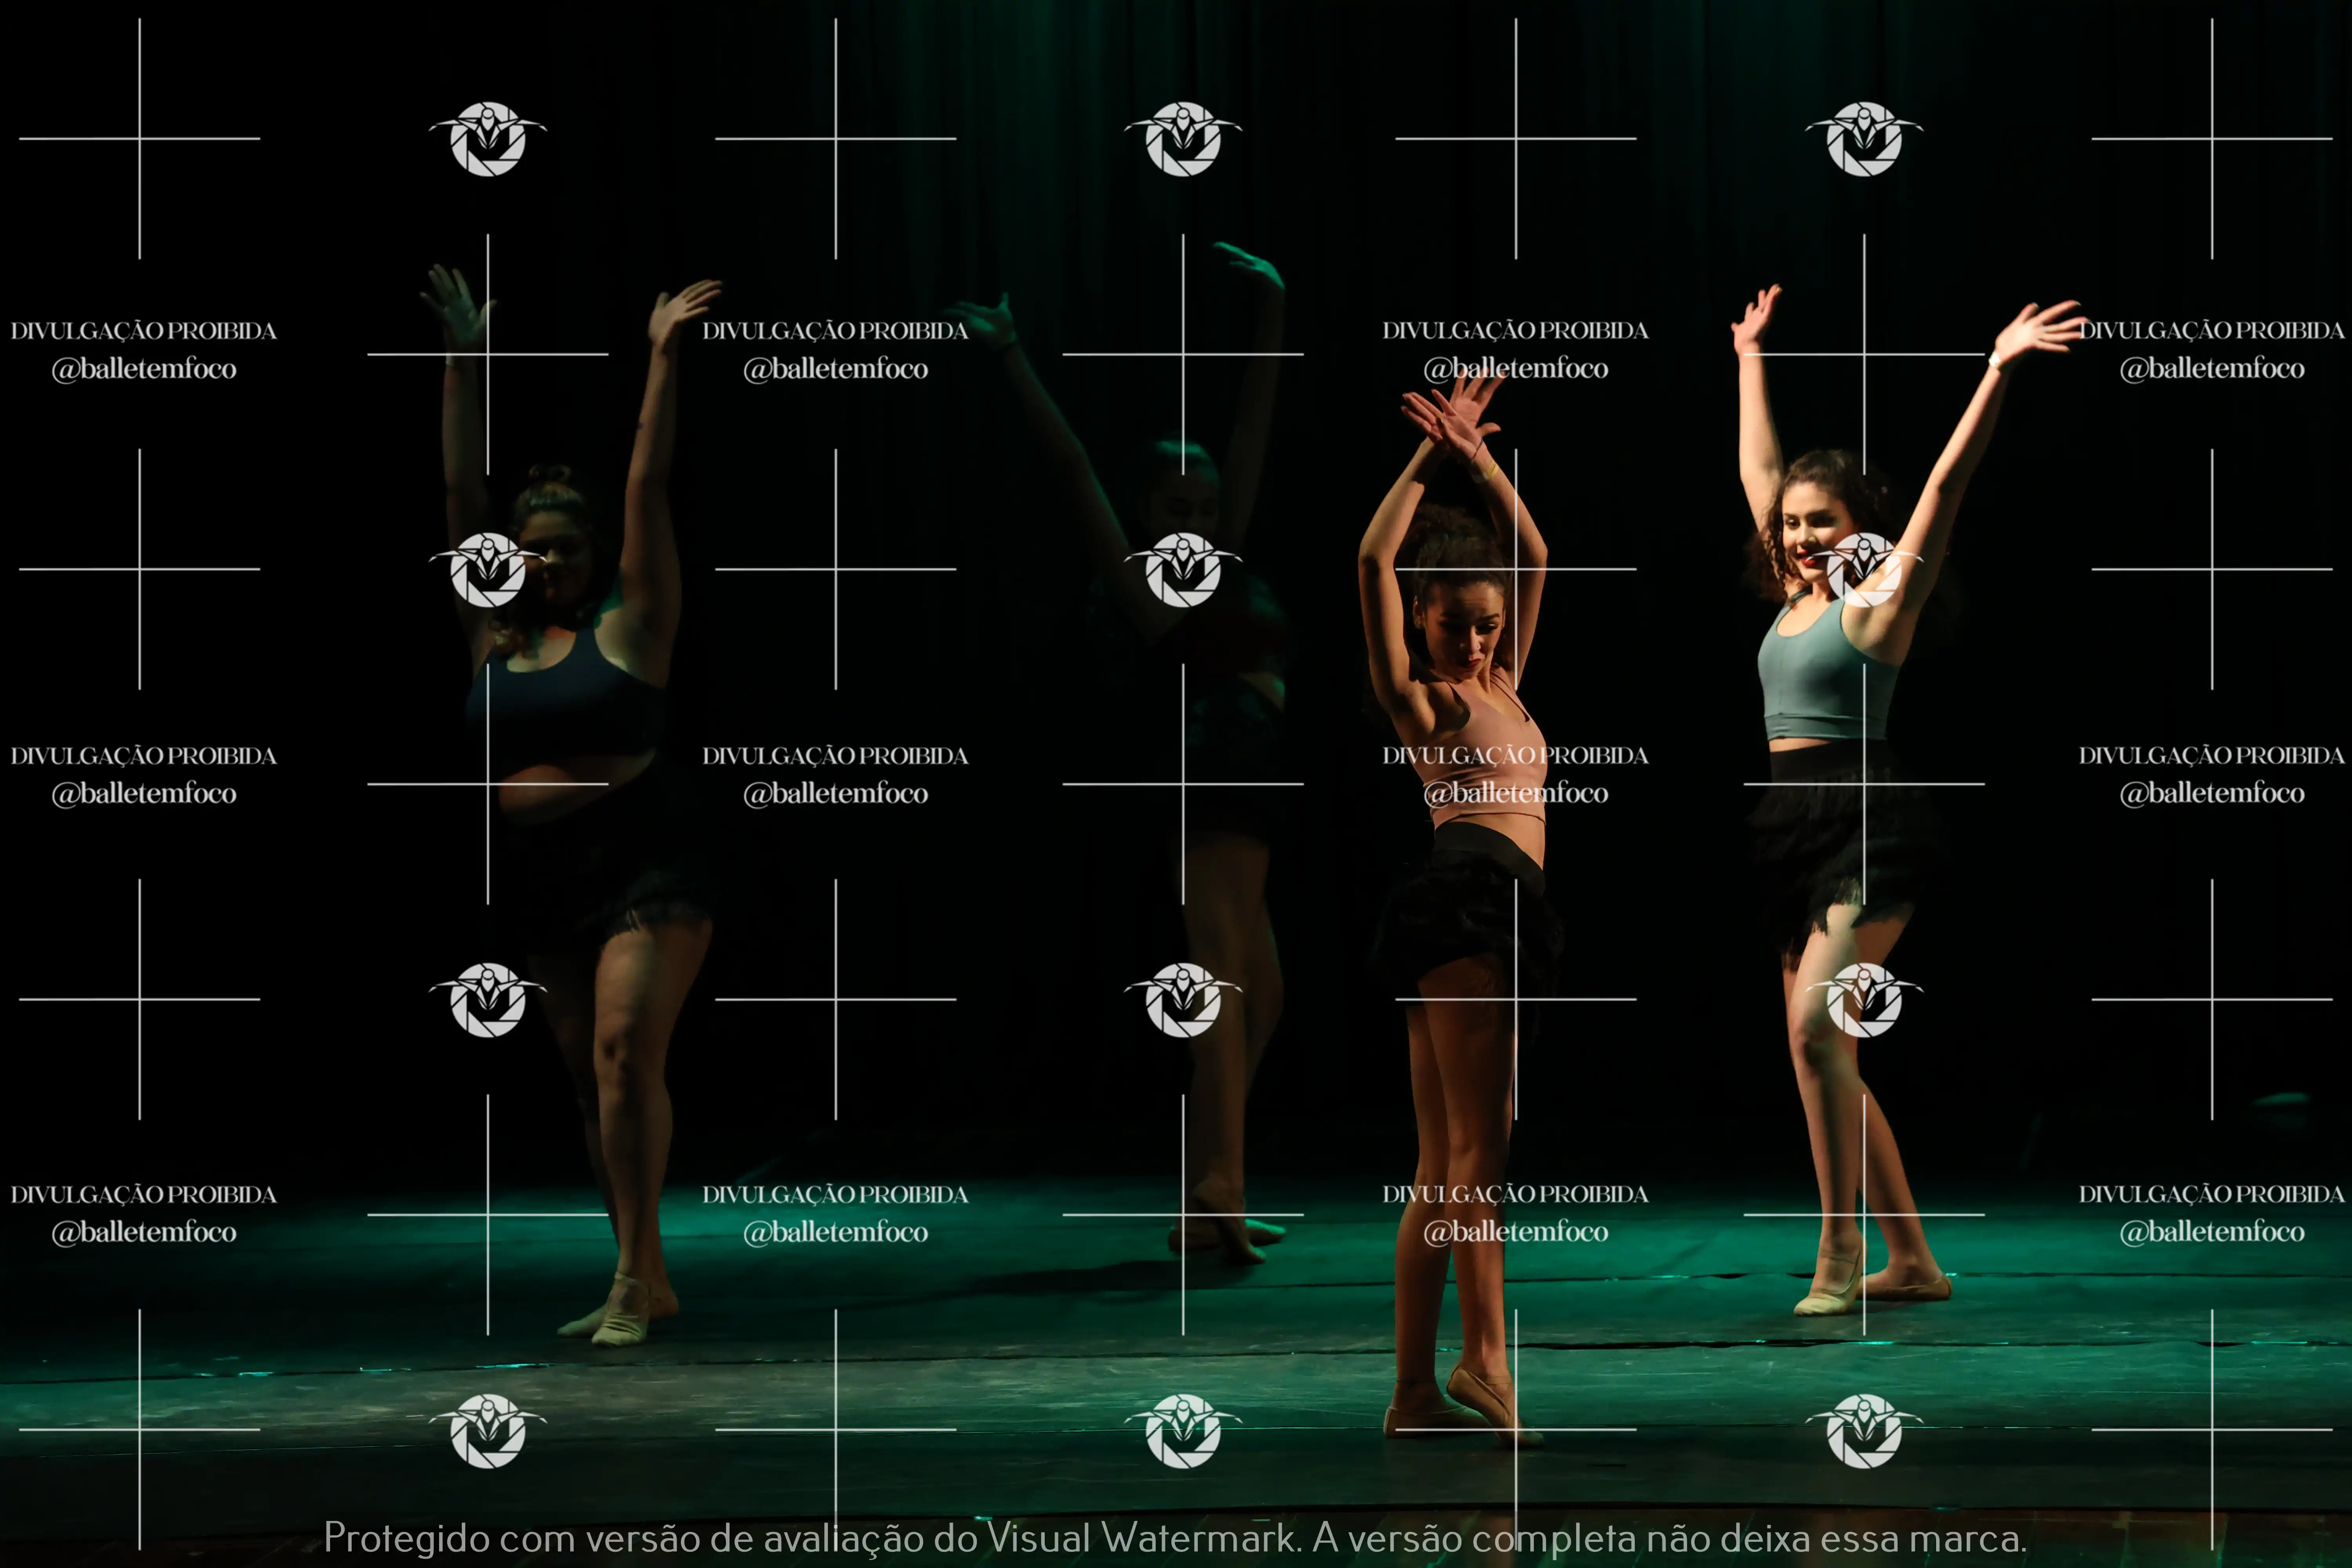The height and width of the screenshot is (1568, 2352).
Task: Click the watermark logo over the left dancer's face
Action: click(x=488, y=569)
